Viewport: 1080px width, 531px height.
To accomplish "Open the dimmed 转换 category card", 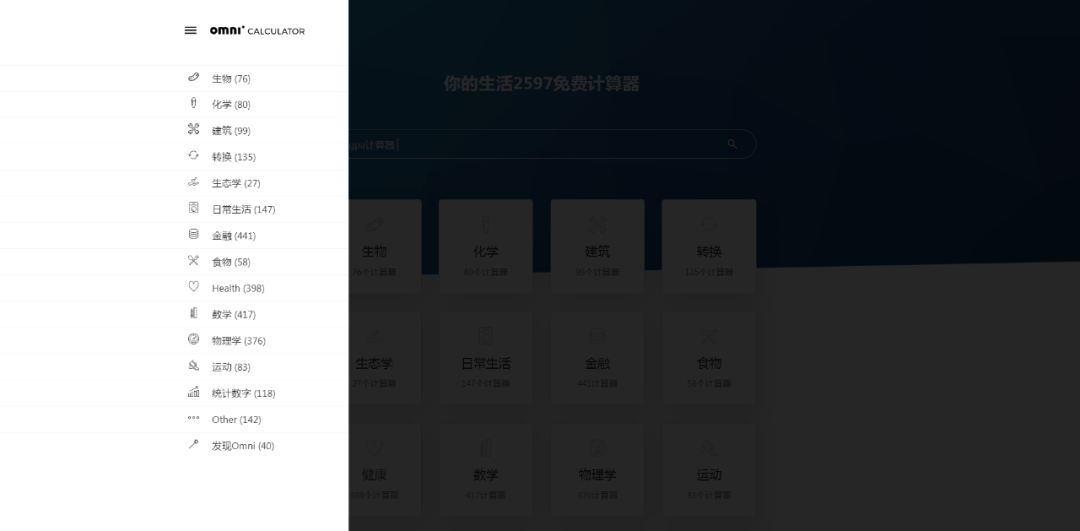I will tap(709, 246).
